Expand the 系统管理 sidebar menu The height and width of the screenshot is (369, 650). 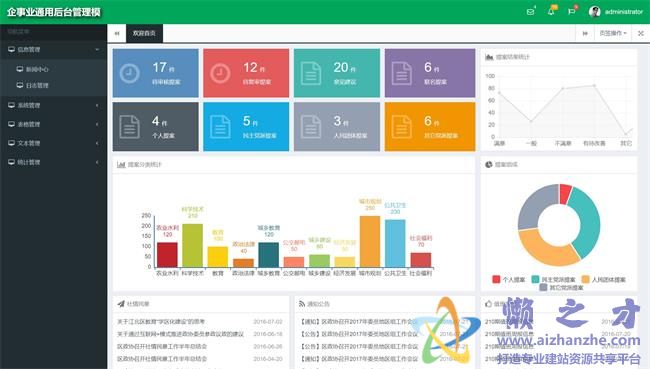pos(53,105)
